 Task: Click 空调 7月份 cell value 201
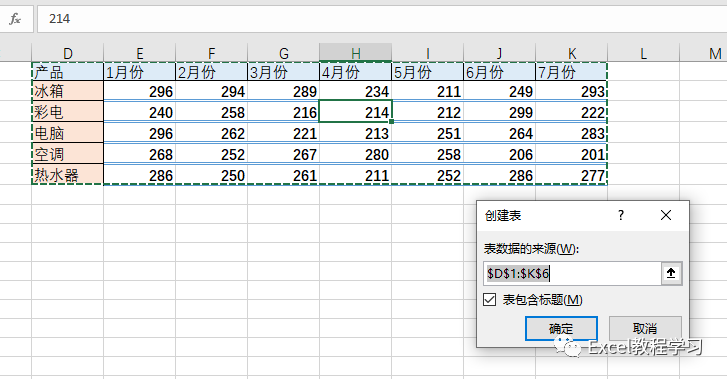572,154
